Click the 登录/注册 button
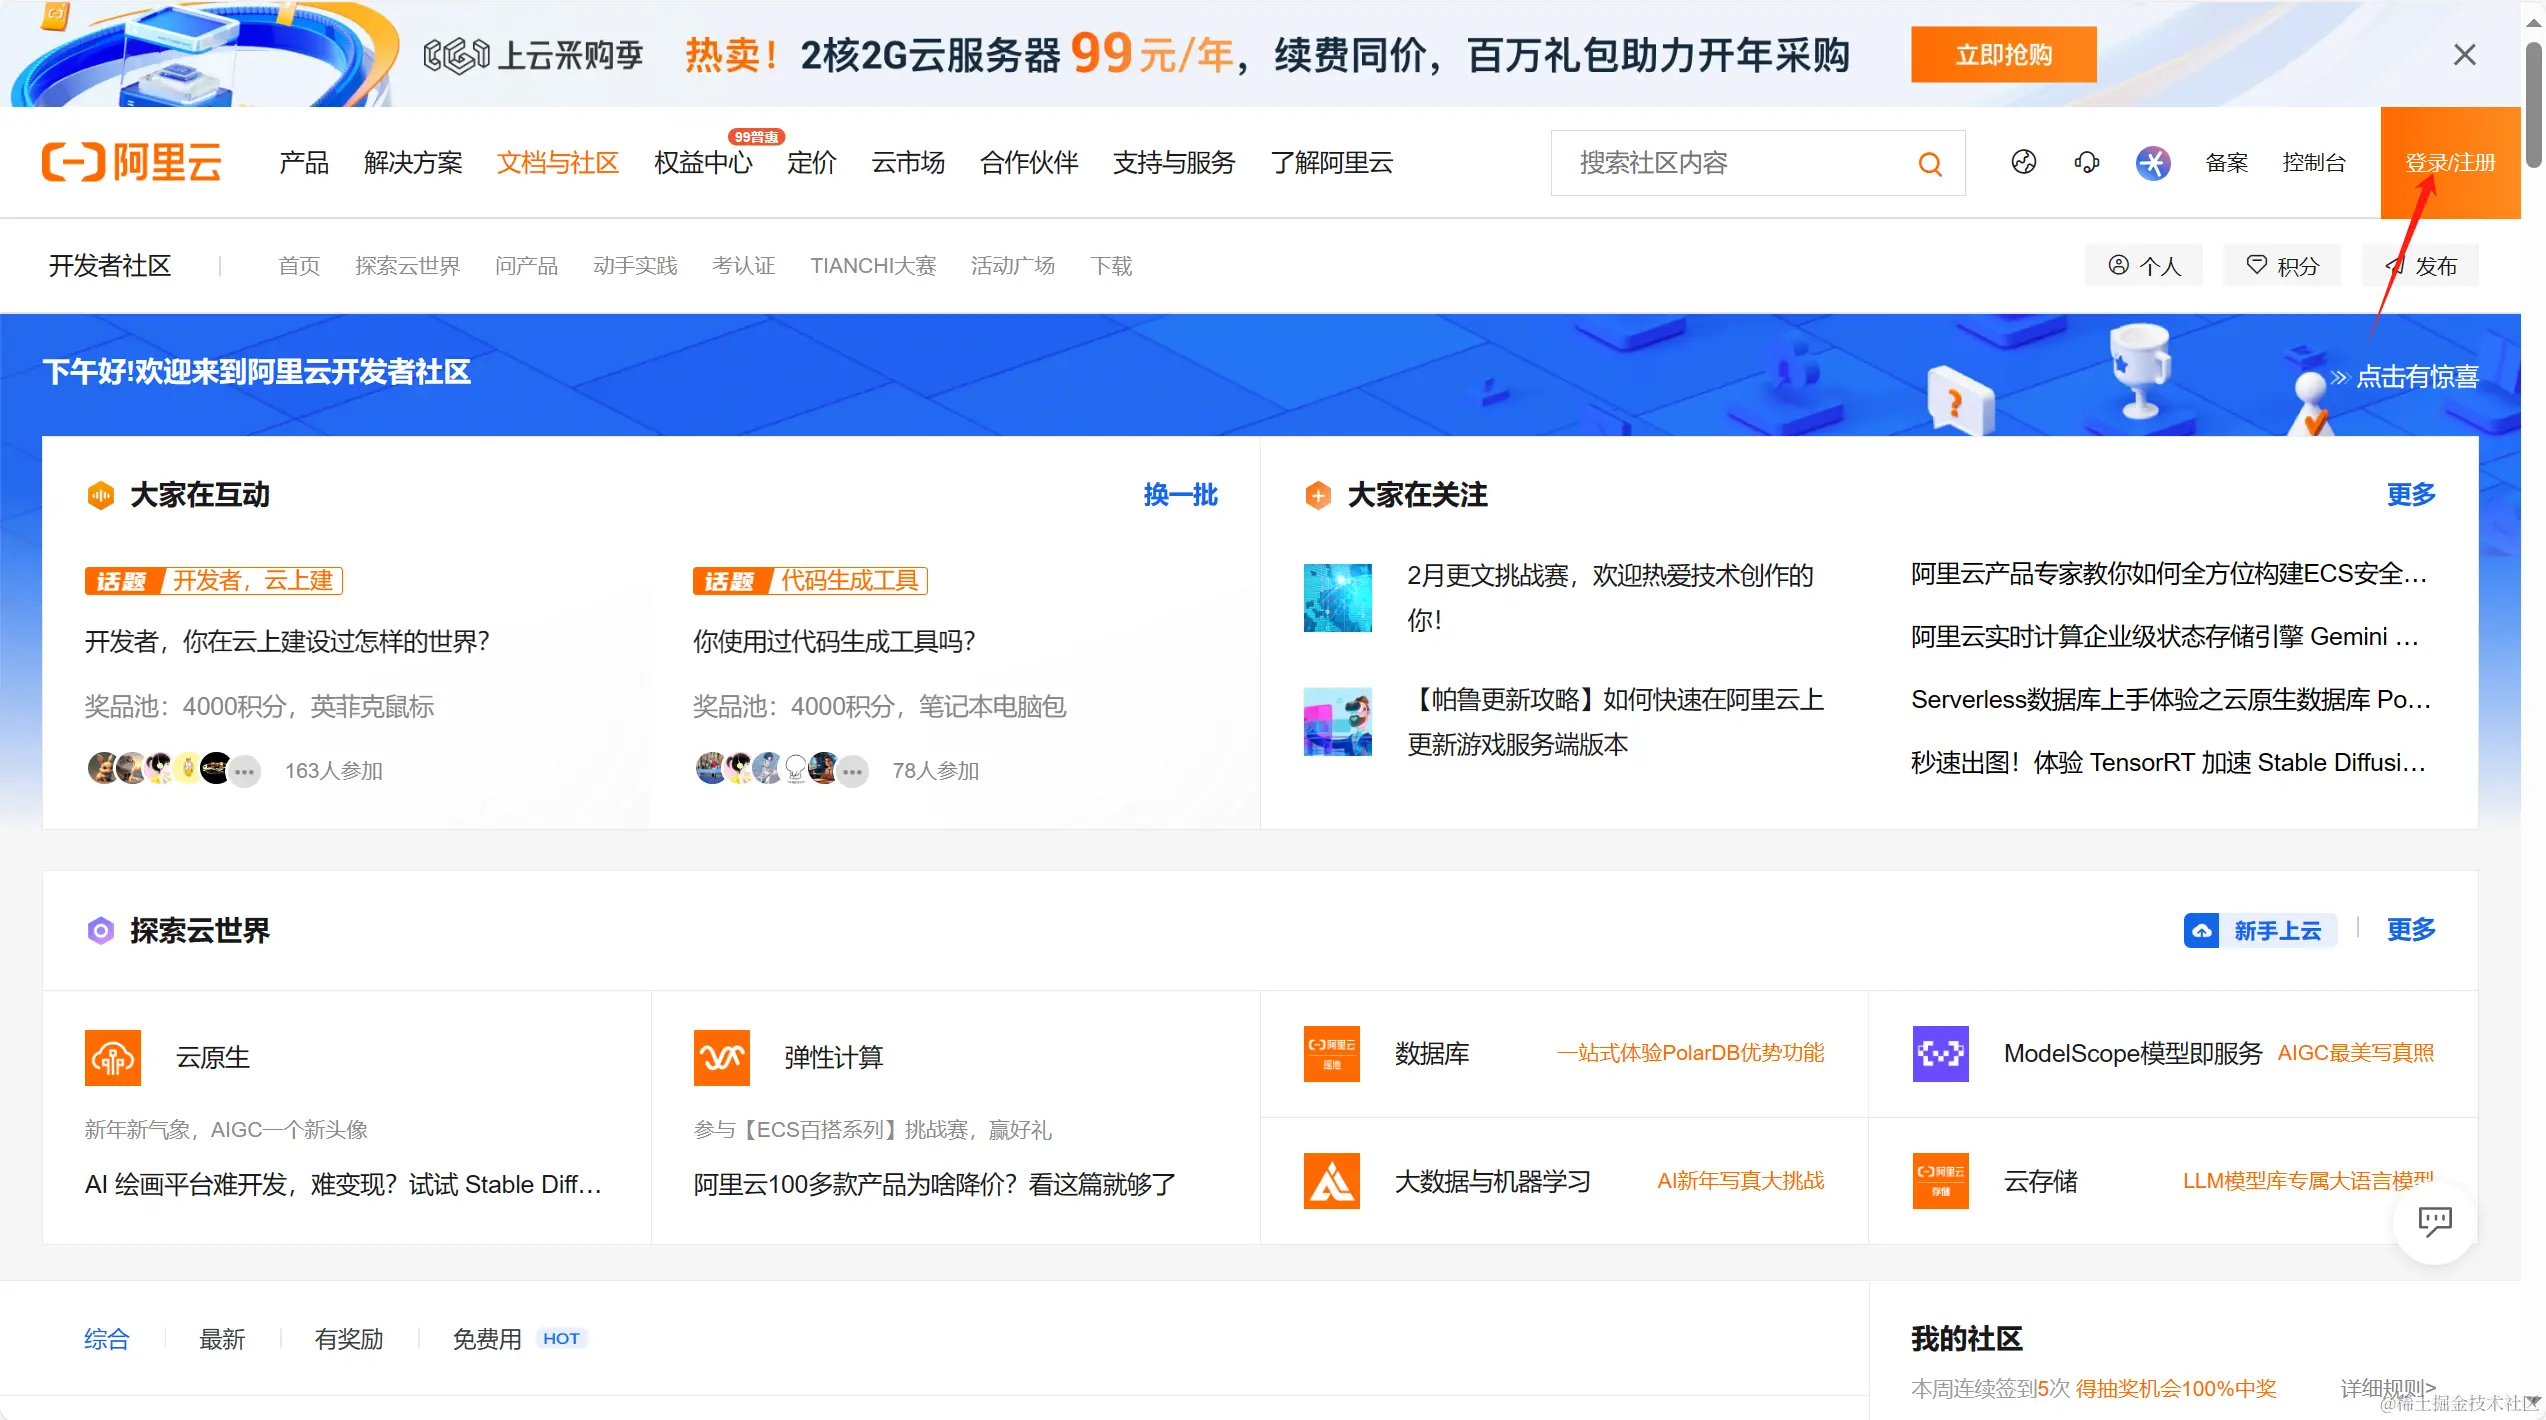This screenshot has height=1420, width=2546. [x=2449, y=163]
